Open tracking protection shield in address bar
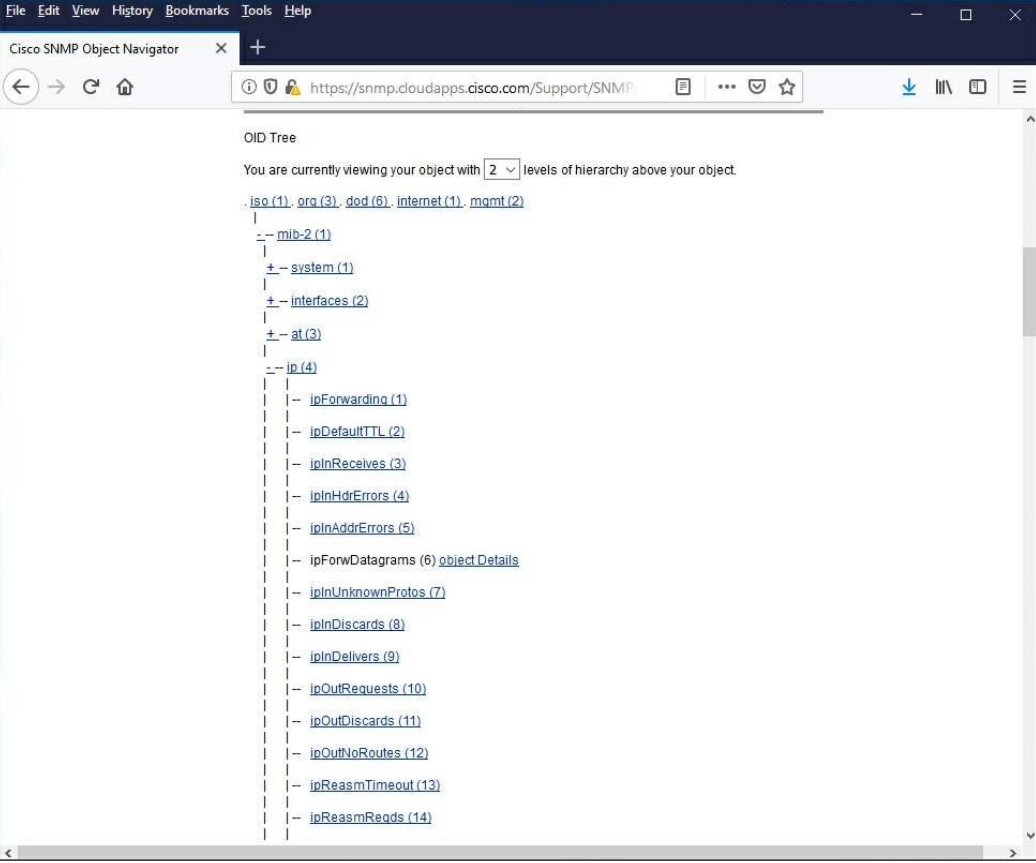The width and height of the screenshot is (1036, 863). 270,87
